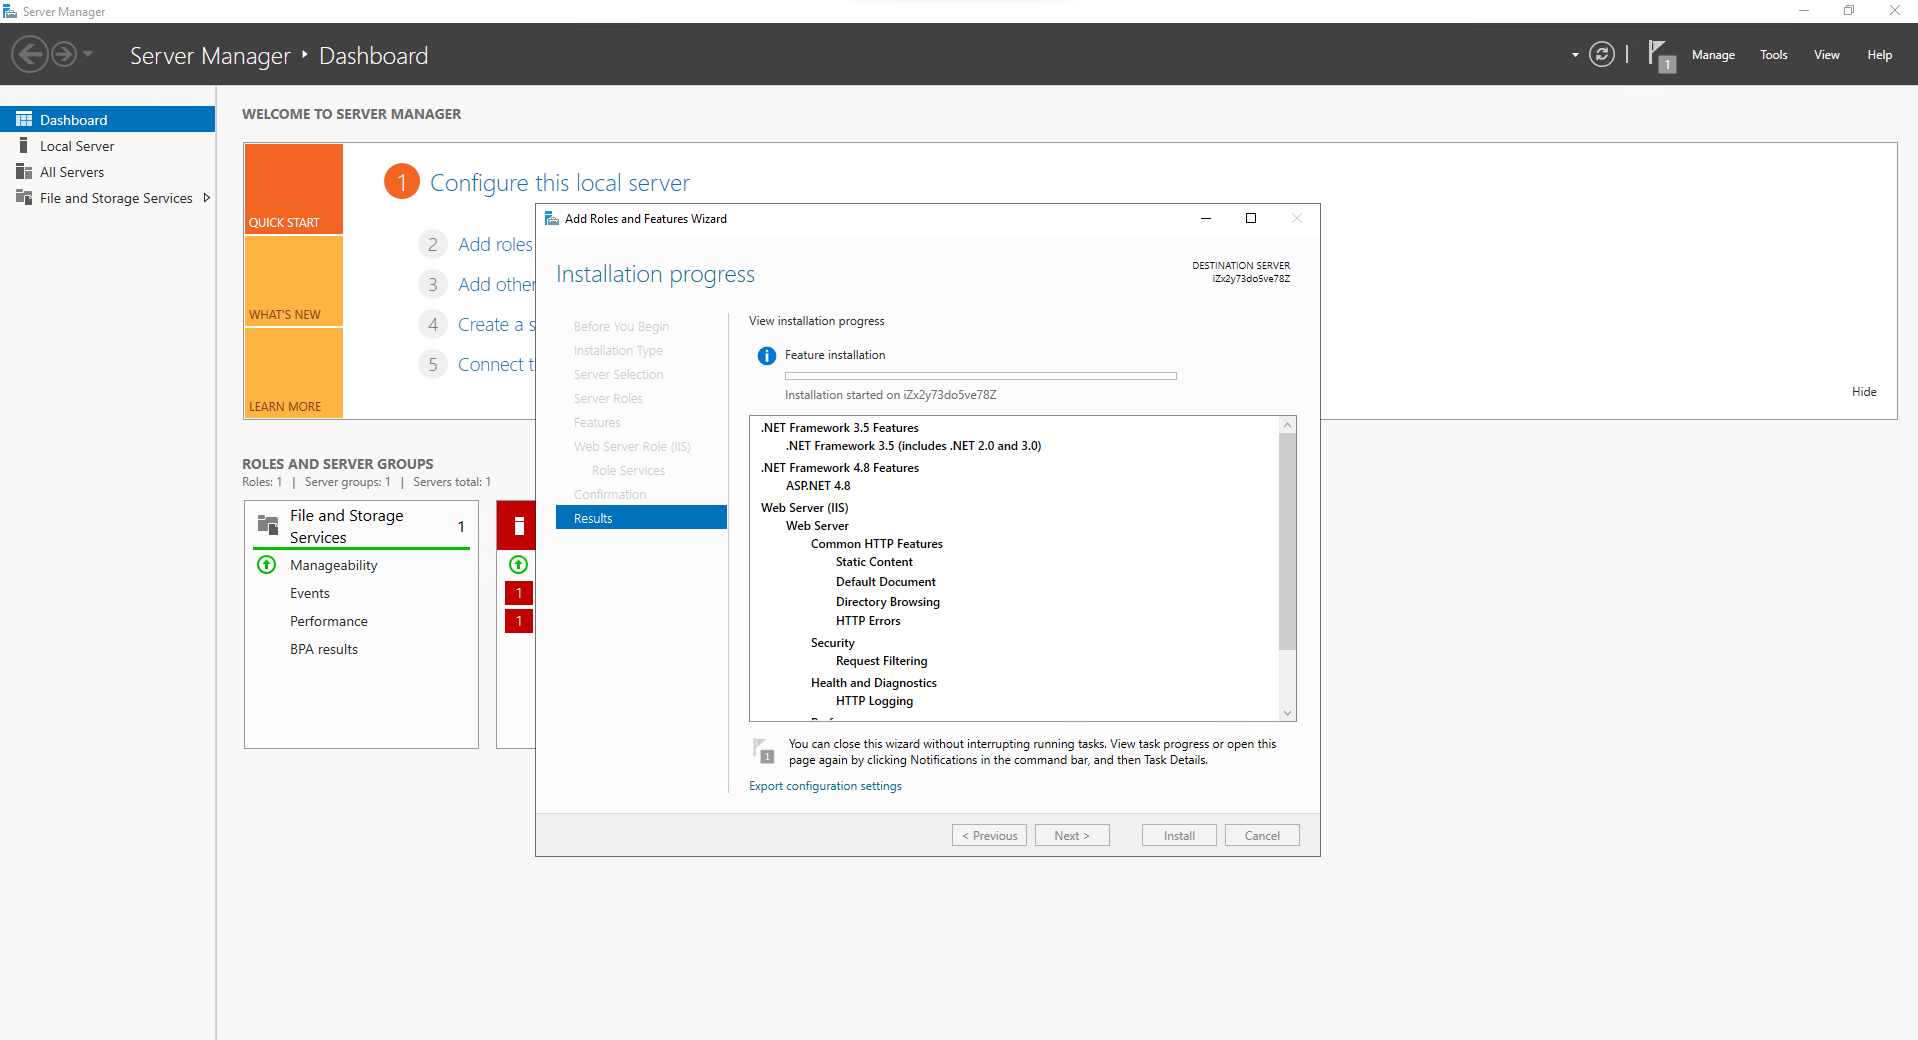The width and height of the screenshot is (1918, 1040).
Task: Click Request Filtering in installation list
Action: tap(882, 661)
